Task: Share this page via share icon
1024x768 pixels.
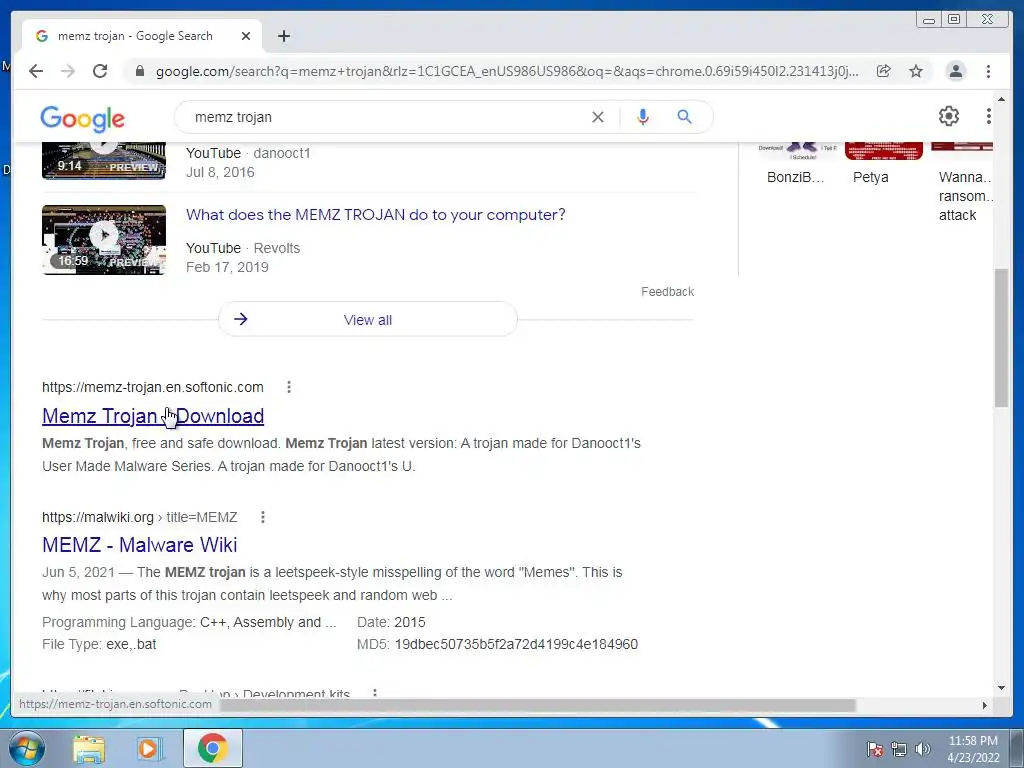Action: pos(884,71)
